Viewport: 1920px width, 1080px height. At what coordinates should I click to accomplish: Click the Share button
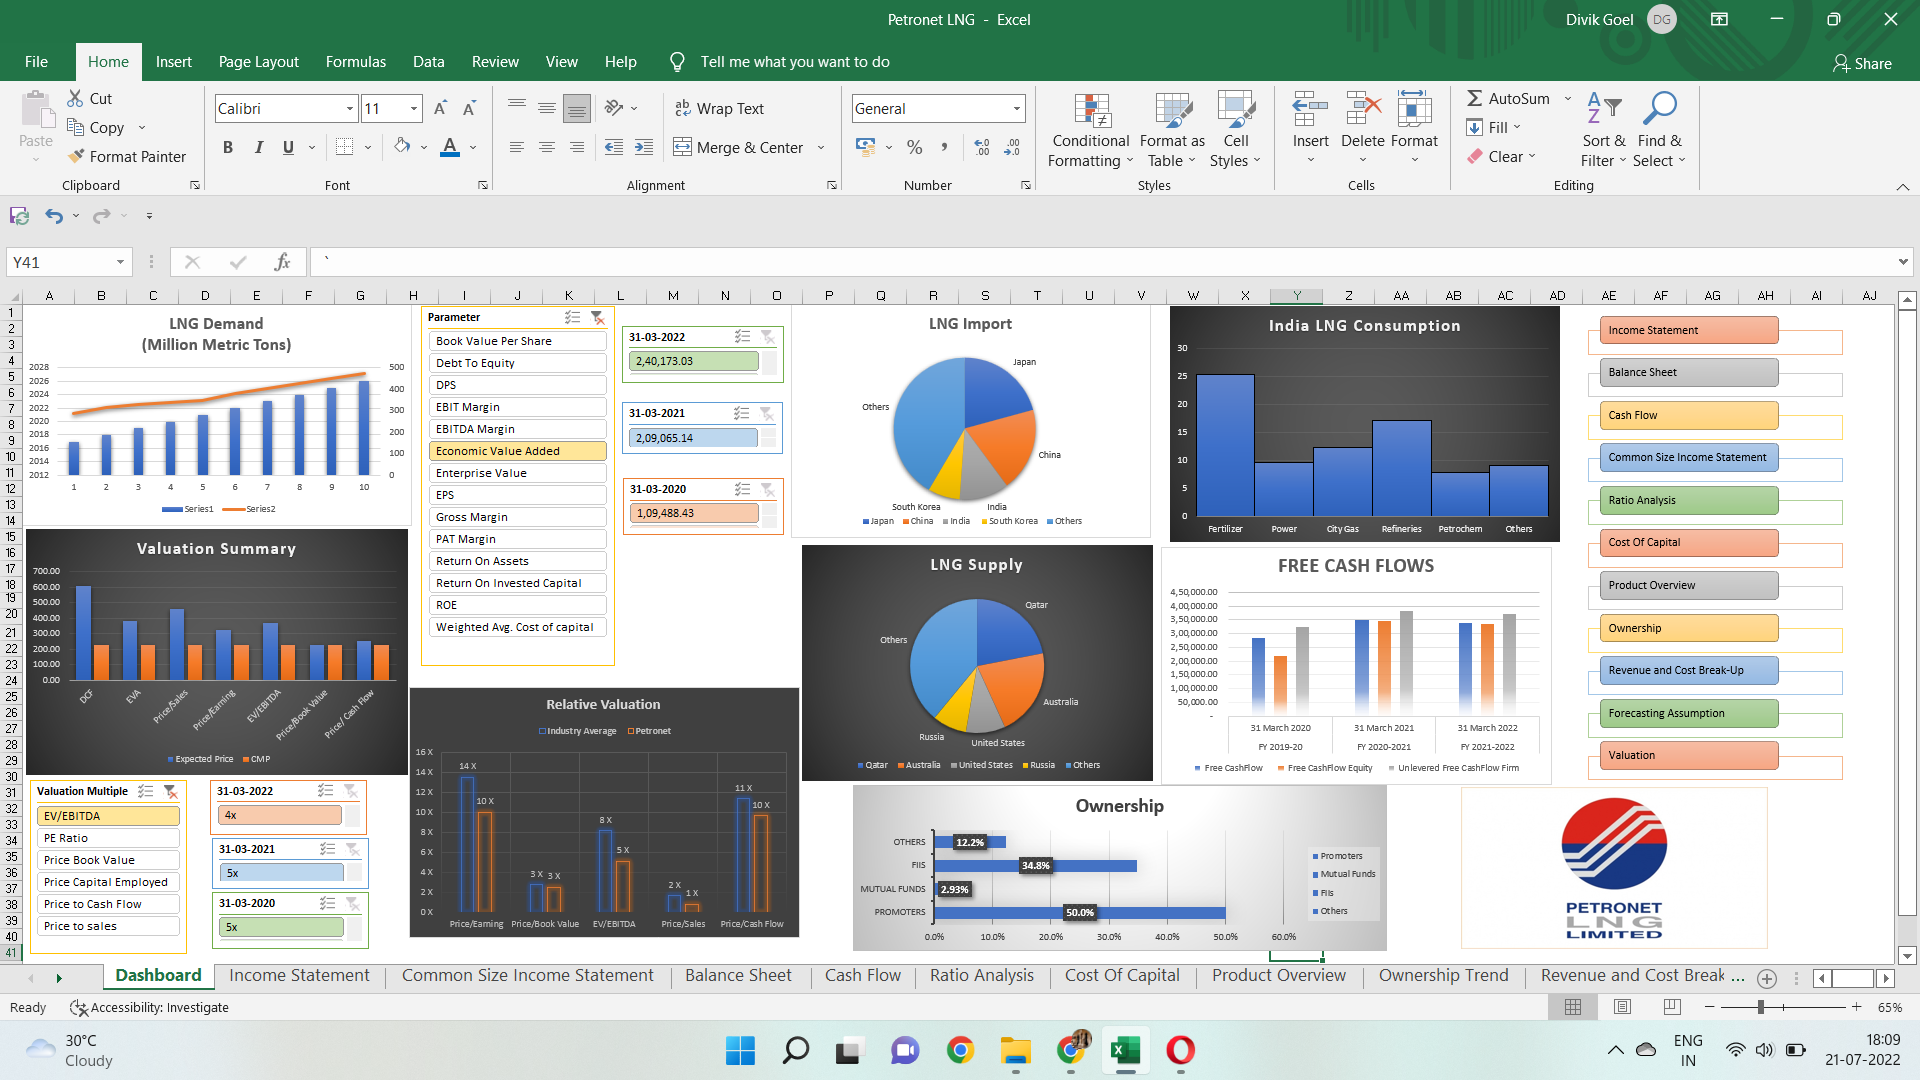[x=1862, y=63]
